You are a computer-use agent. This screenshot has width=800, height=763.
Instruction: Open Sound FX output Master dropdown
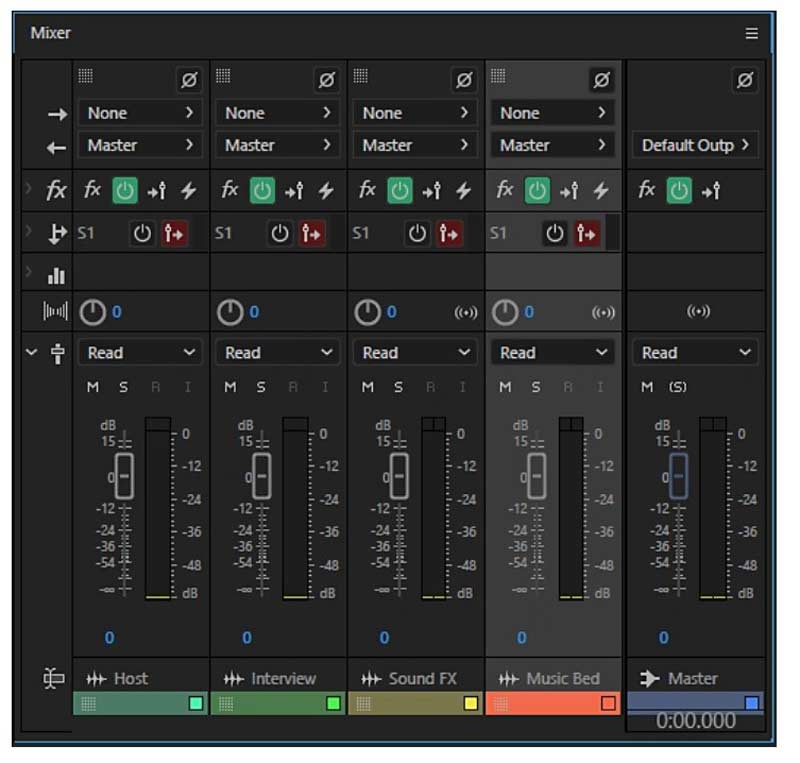click(415, 145)
